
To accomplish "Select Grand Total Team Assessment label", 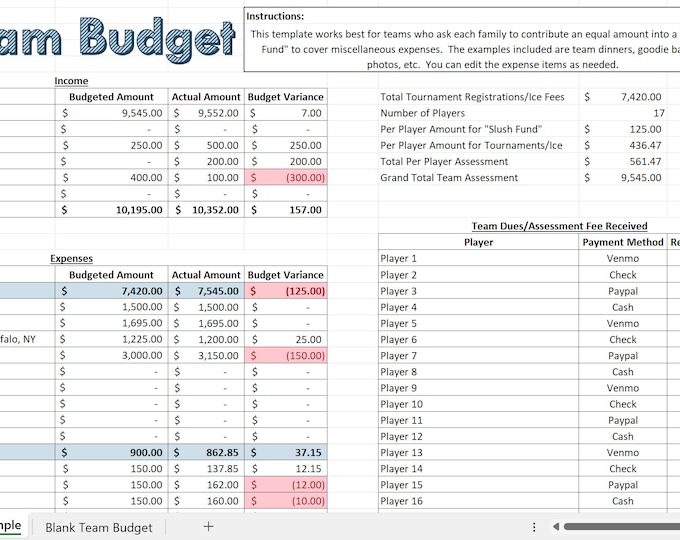I will 449,178.
